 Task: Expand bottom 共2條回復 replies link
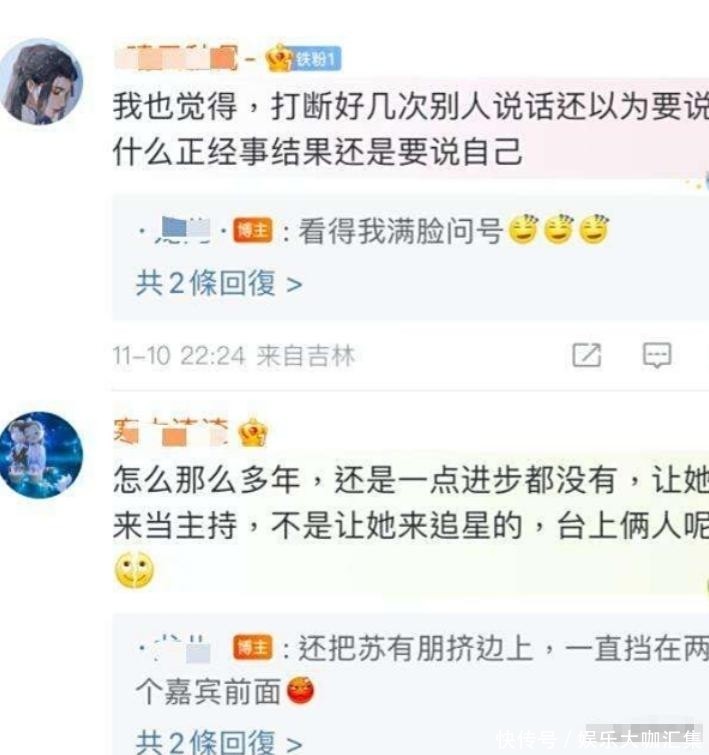(219, 741)
